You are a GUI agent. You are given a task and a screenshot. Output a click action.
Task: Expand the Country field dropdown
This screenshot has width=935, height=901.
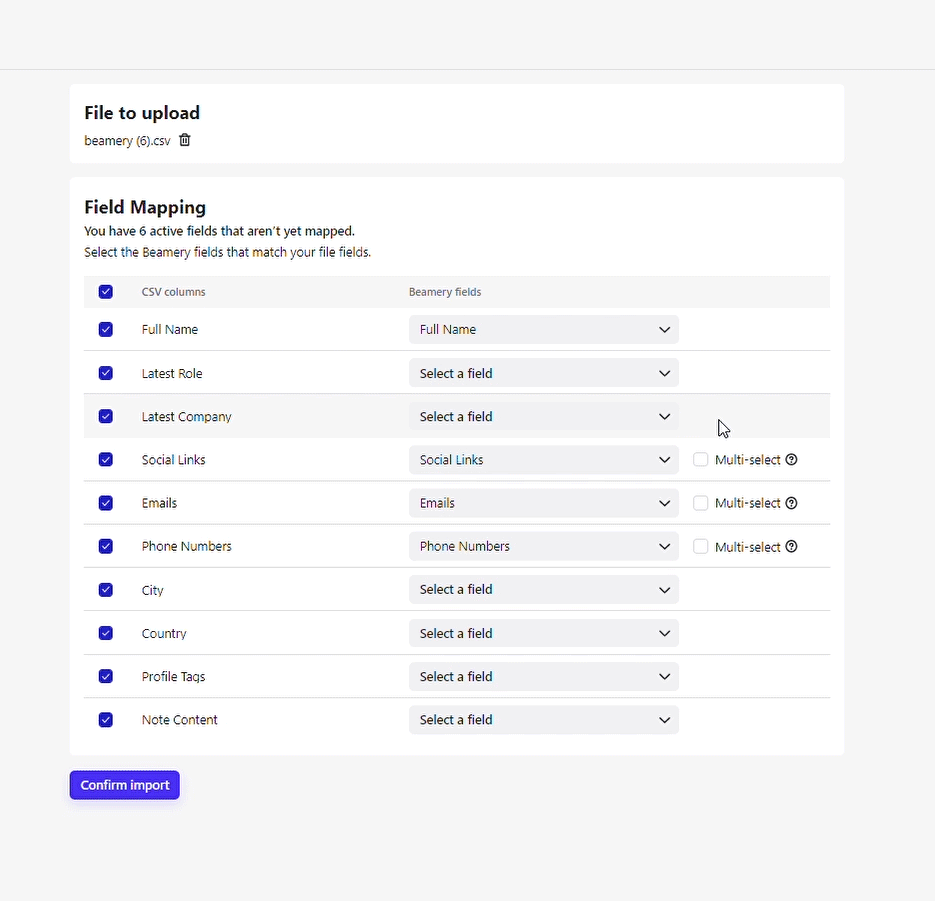point(543,633)
